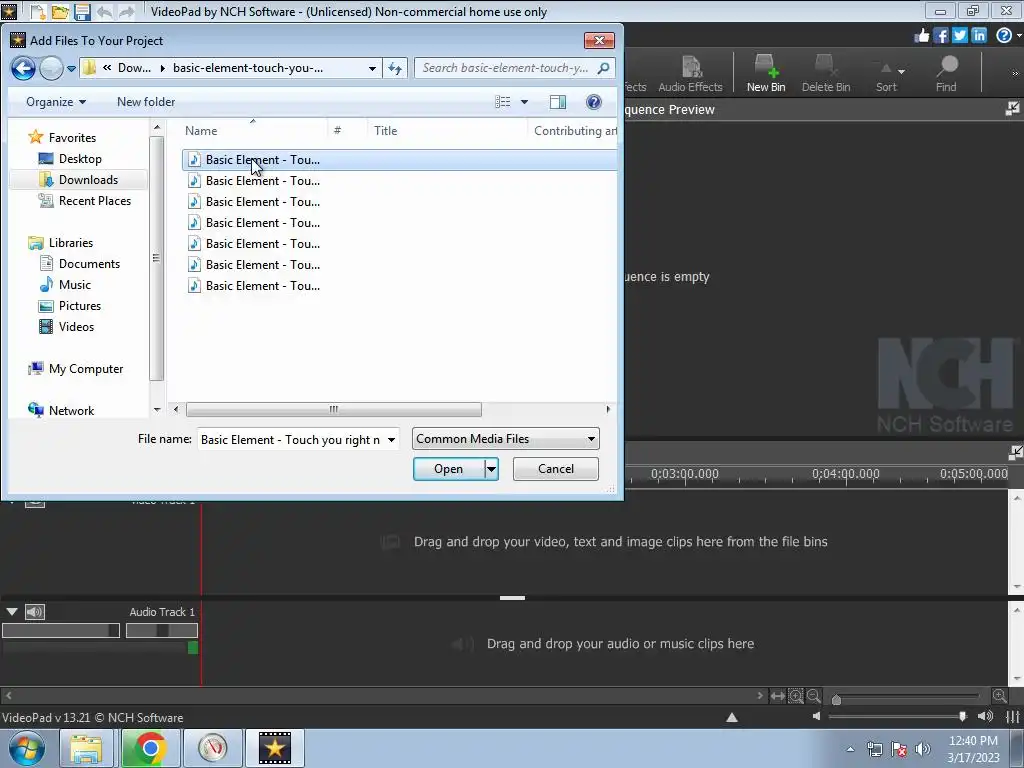
Task: Click Audio Effects toolbar button
Action: [690, 74]
